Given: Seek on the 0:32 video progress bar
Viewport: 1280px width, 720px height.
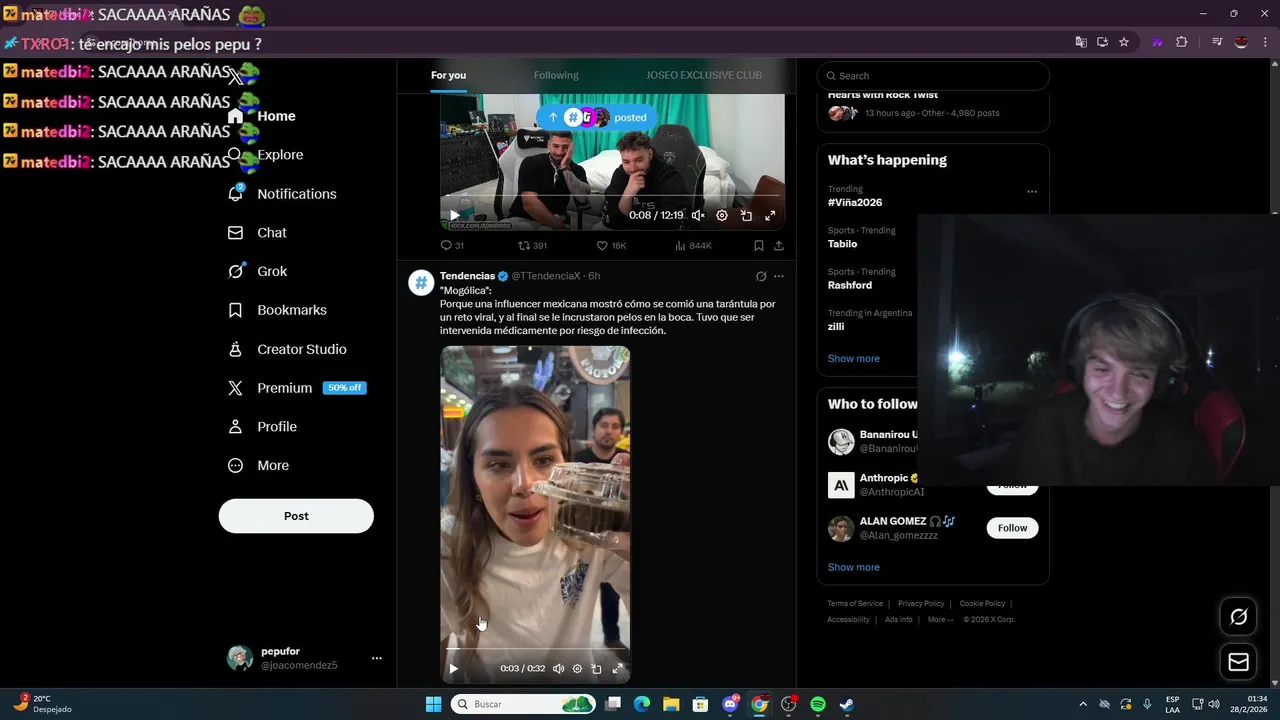Looking at the screenshot, I should tap(535, 650).
